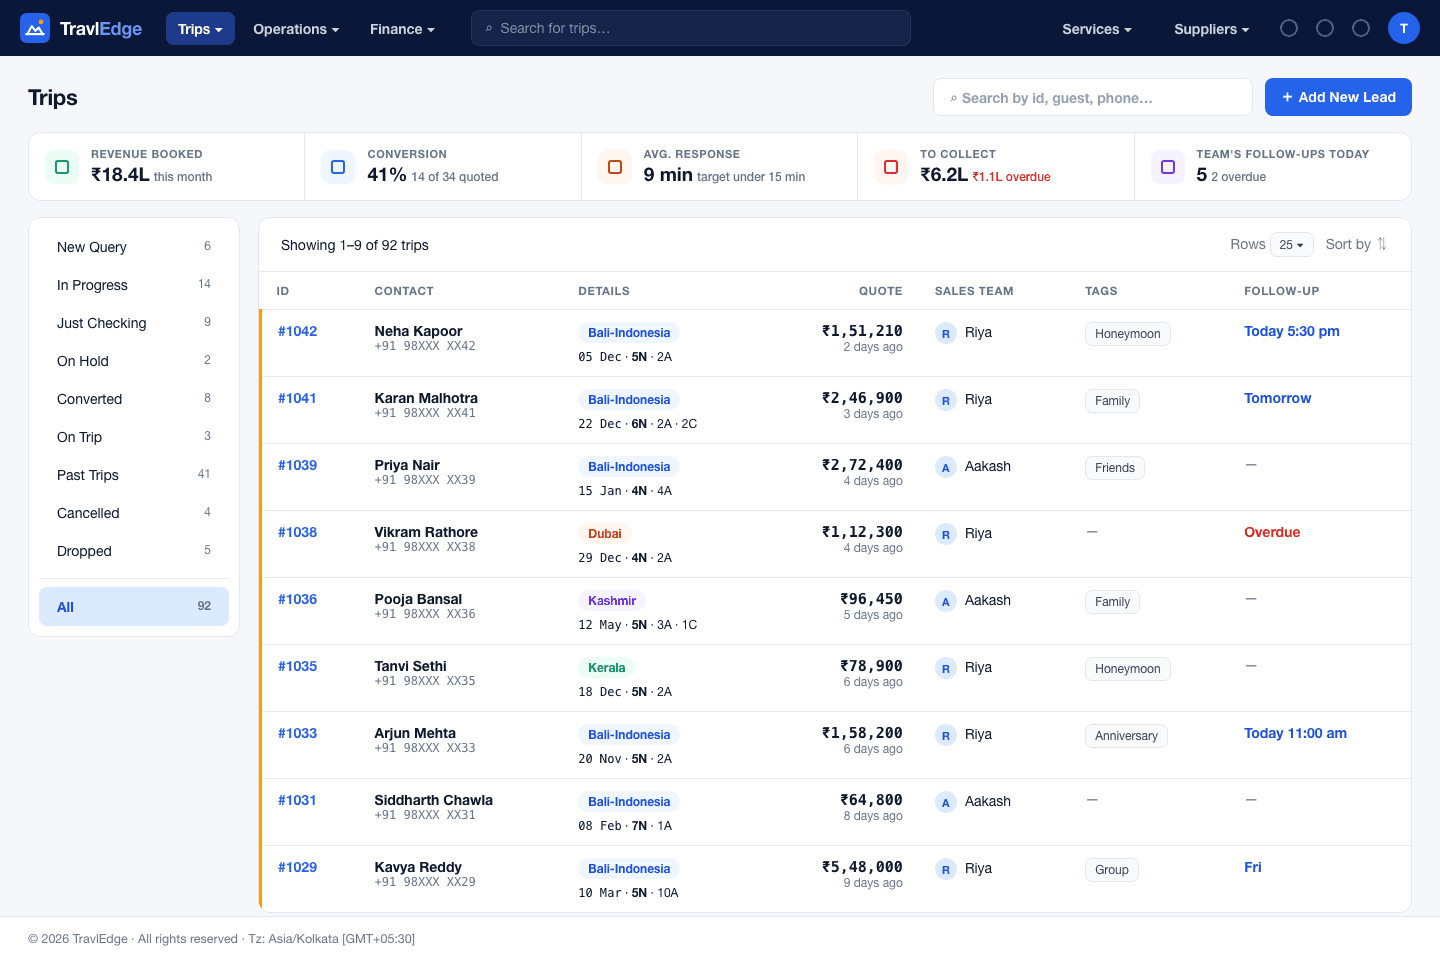Select the New Query filter
The width and height of the screenshot is (1440, 960).
click(x=134, y=247)
